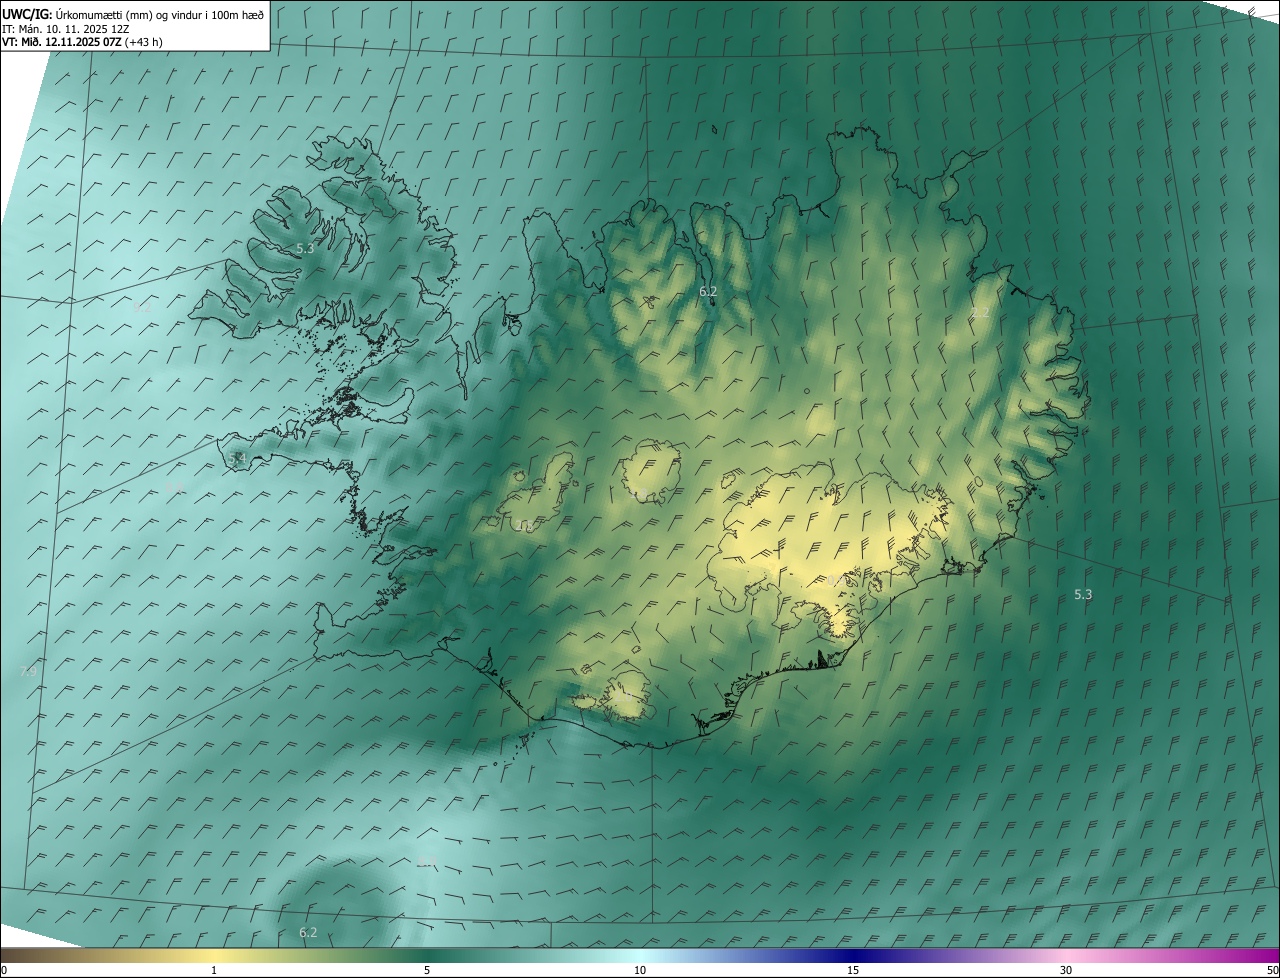Click the 10 tick label on the color scale
Screen dimensions: 1280x978
(x=640, y=970)
